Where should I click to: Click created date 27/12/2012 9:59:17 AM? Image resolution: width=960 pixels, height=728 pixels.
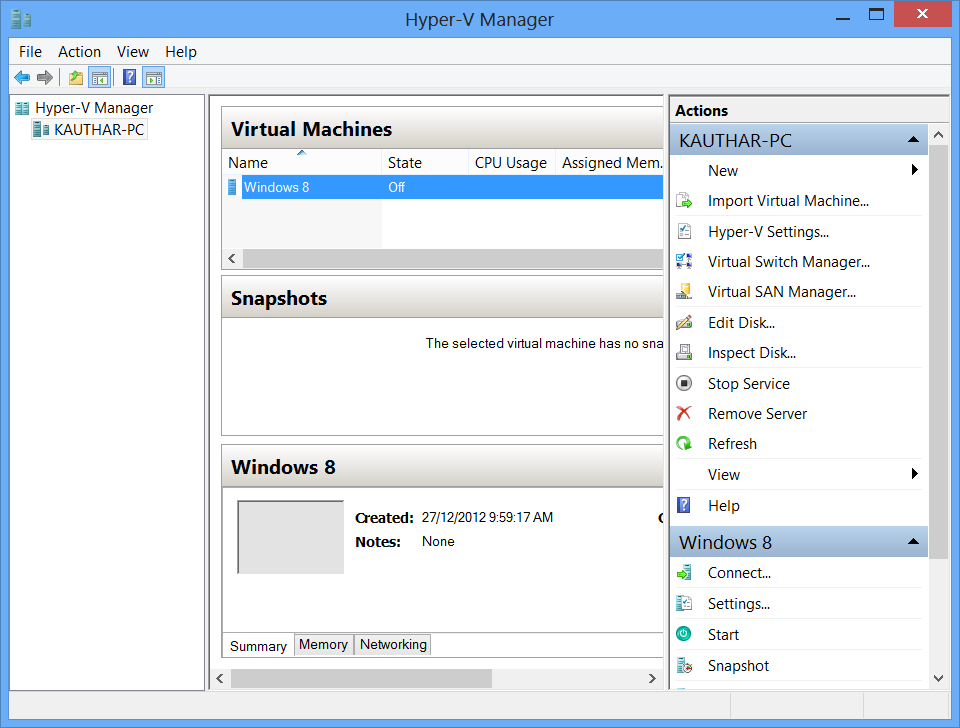point(487,517)
